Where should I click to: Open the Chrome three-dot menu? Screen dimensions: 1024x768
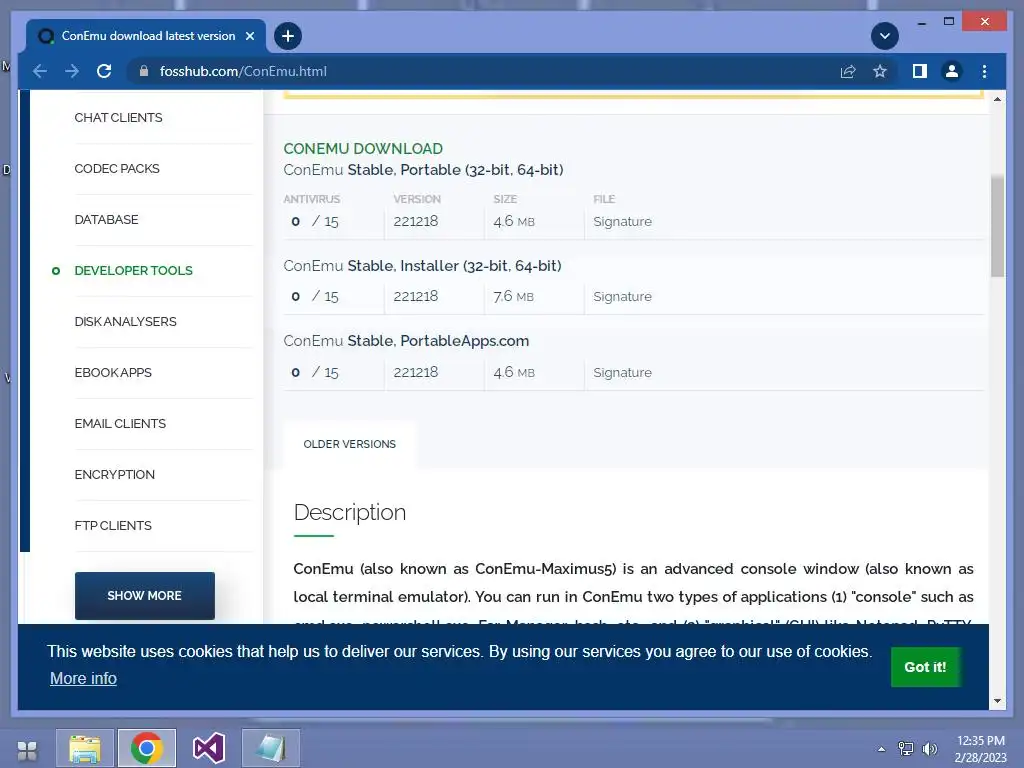tap(984, 71)
